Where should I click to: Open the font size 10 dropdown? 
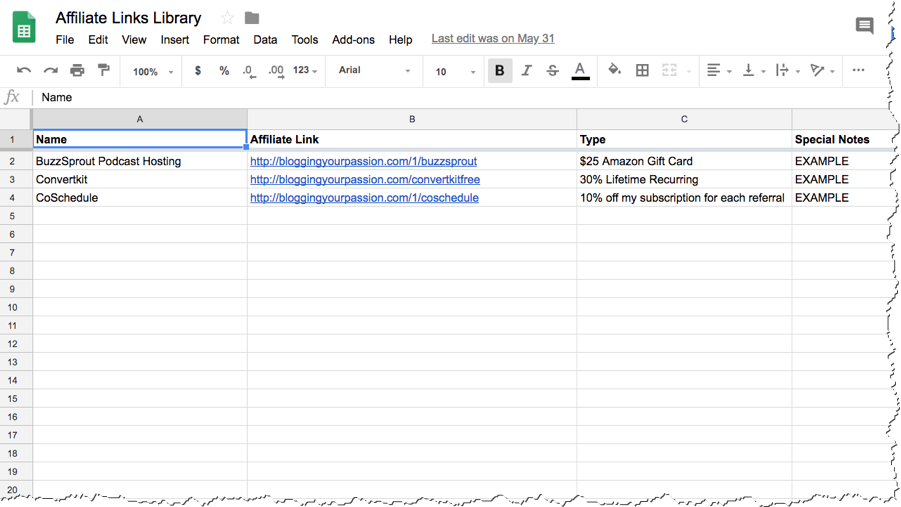(455, 72)
